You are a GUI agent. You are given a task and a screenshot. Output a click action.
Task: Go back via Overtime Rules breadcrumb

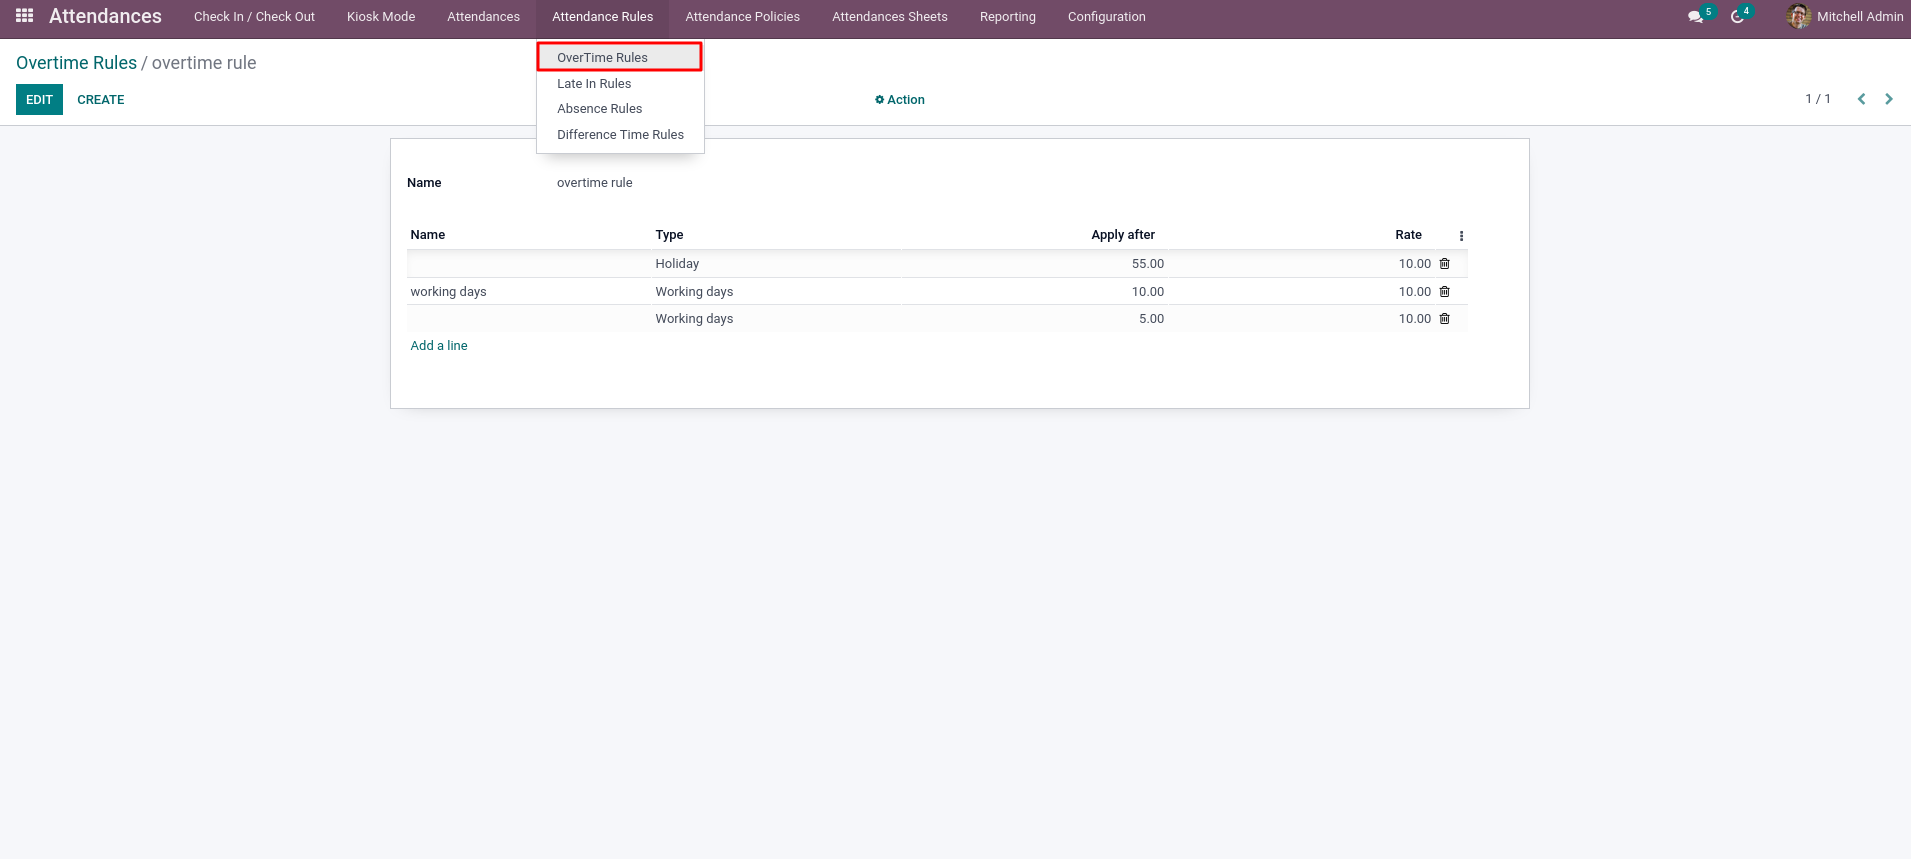pos(76,63)
